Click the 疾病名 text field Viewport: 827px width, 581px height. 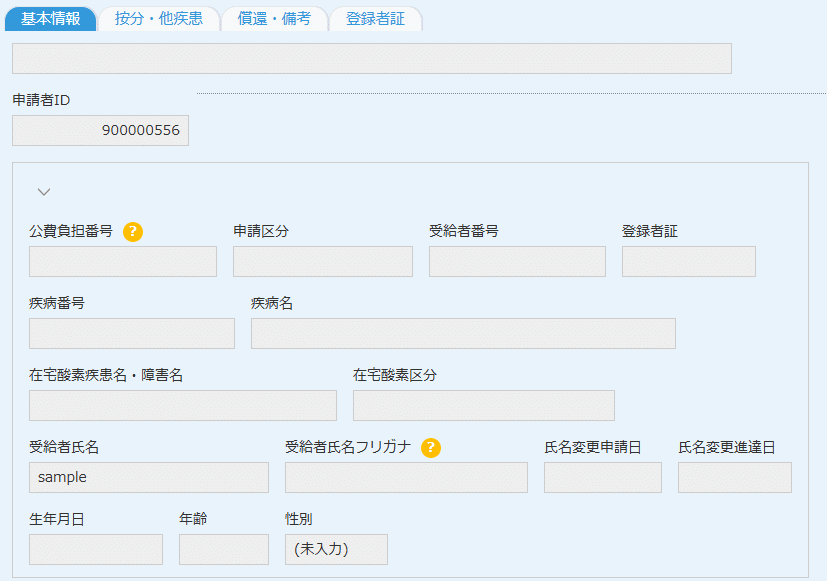[x=463, y=334]
